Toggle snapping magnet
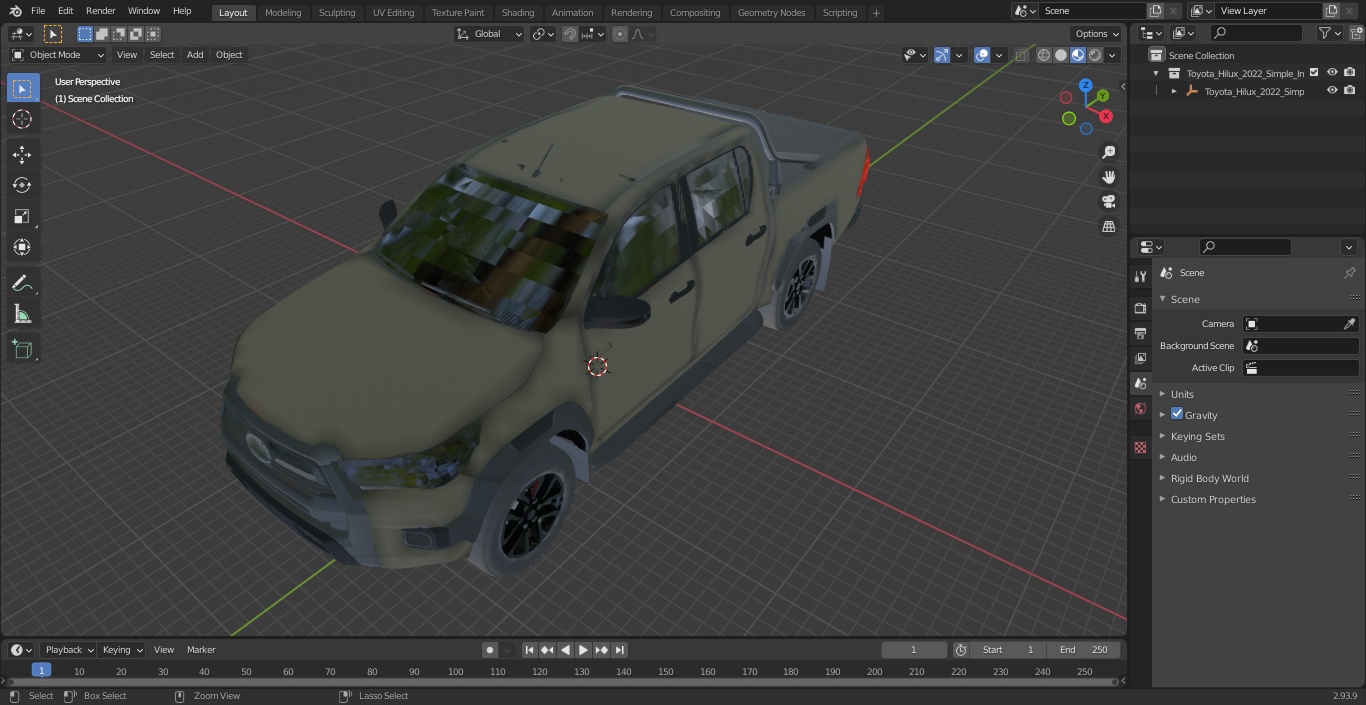The width and height of the screenshot is (1366, 705). tap(569, 34)
